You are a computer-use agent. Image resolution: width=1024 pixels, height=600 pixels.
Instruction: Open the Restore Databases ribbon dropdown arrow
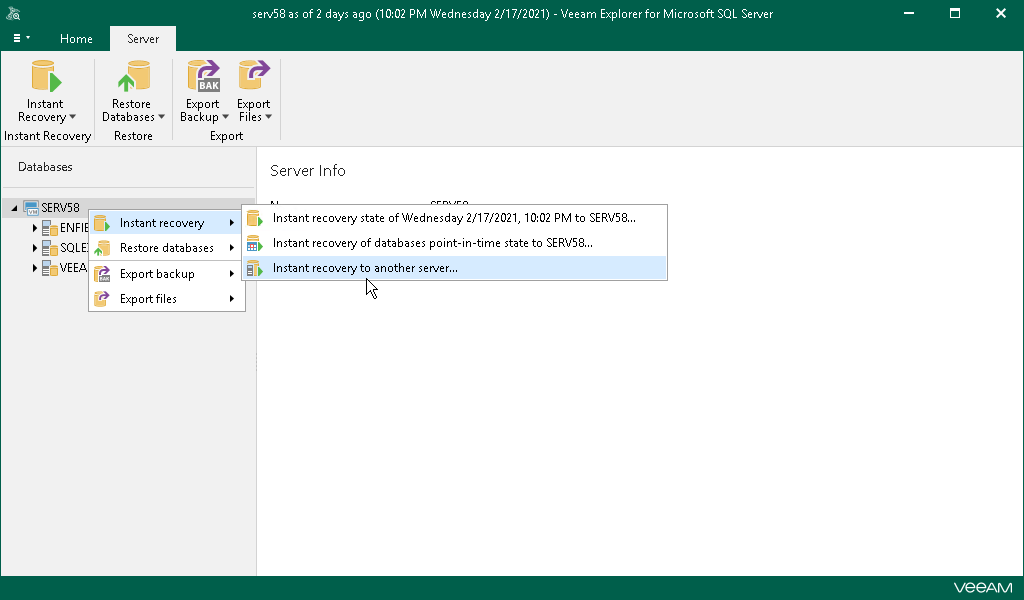click(161, 118)
